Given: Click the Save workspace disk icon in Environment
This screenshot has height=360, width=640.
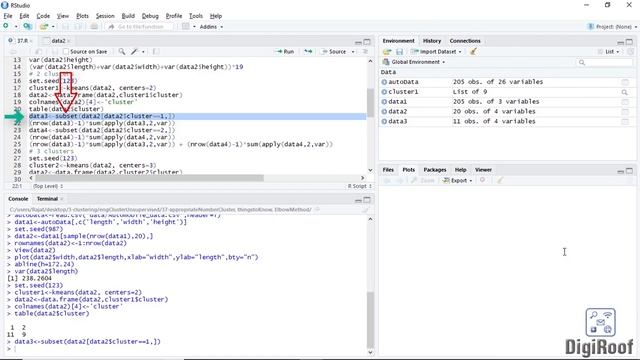Looking at the screenshot, I should [400, 52].
